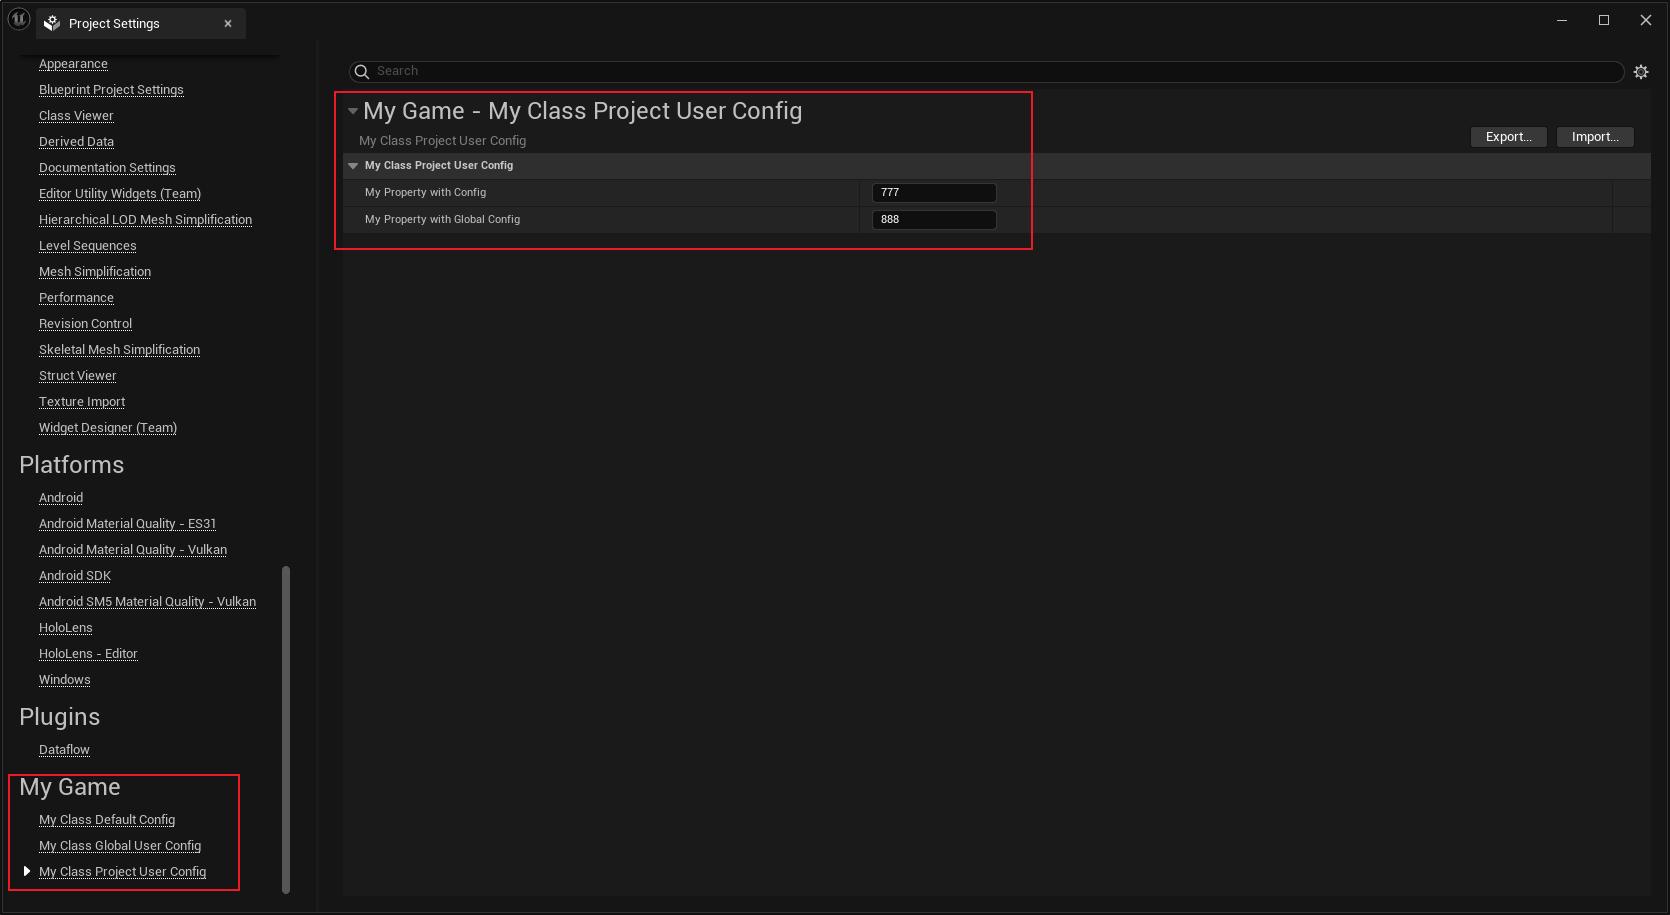The height and width of the screenshot is (915, 1670).
Task: Click the Export button
Action: 1508,137
